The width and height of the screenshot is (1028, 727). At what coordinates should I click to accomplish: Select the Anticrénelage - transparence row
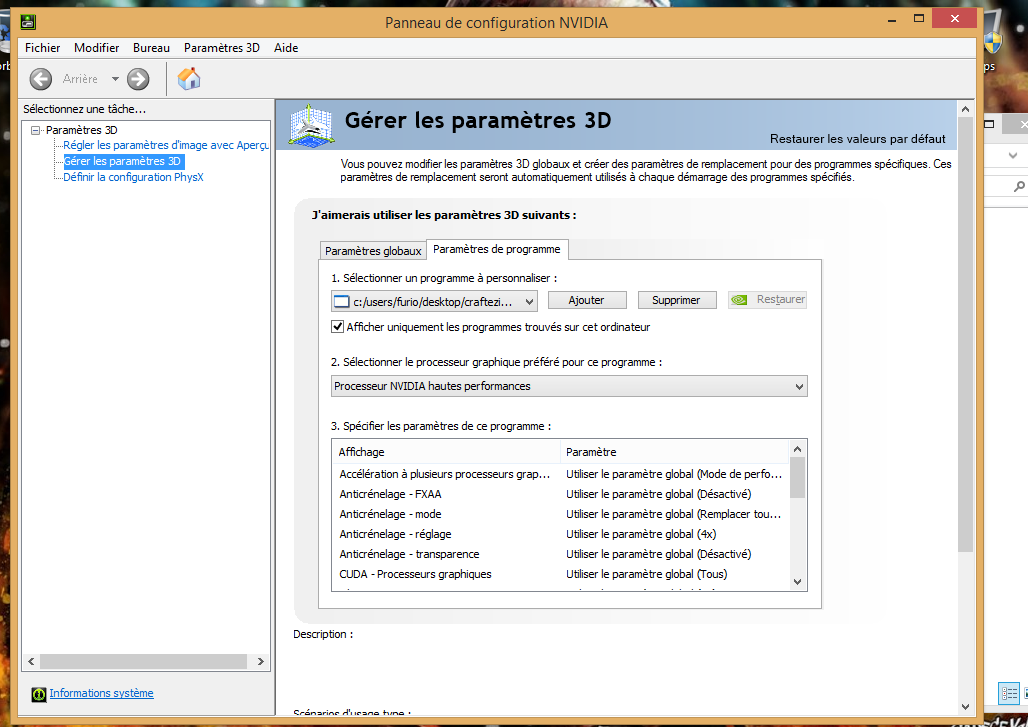click(x=561, y=555)
